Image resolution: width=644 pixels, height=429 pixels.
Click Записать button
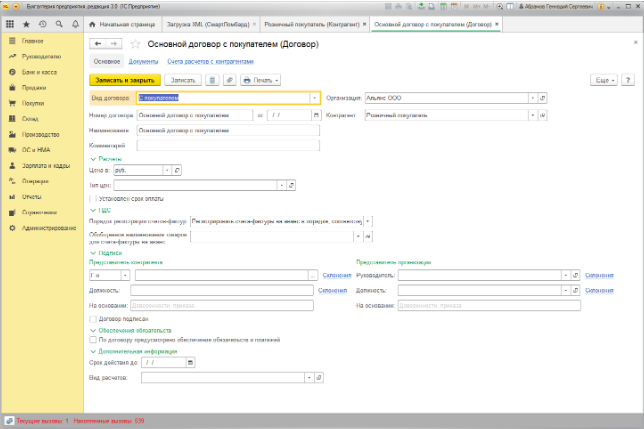(x=183, y=80)
